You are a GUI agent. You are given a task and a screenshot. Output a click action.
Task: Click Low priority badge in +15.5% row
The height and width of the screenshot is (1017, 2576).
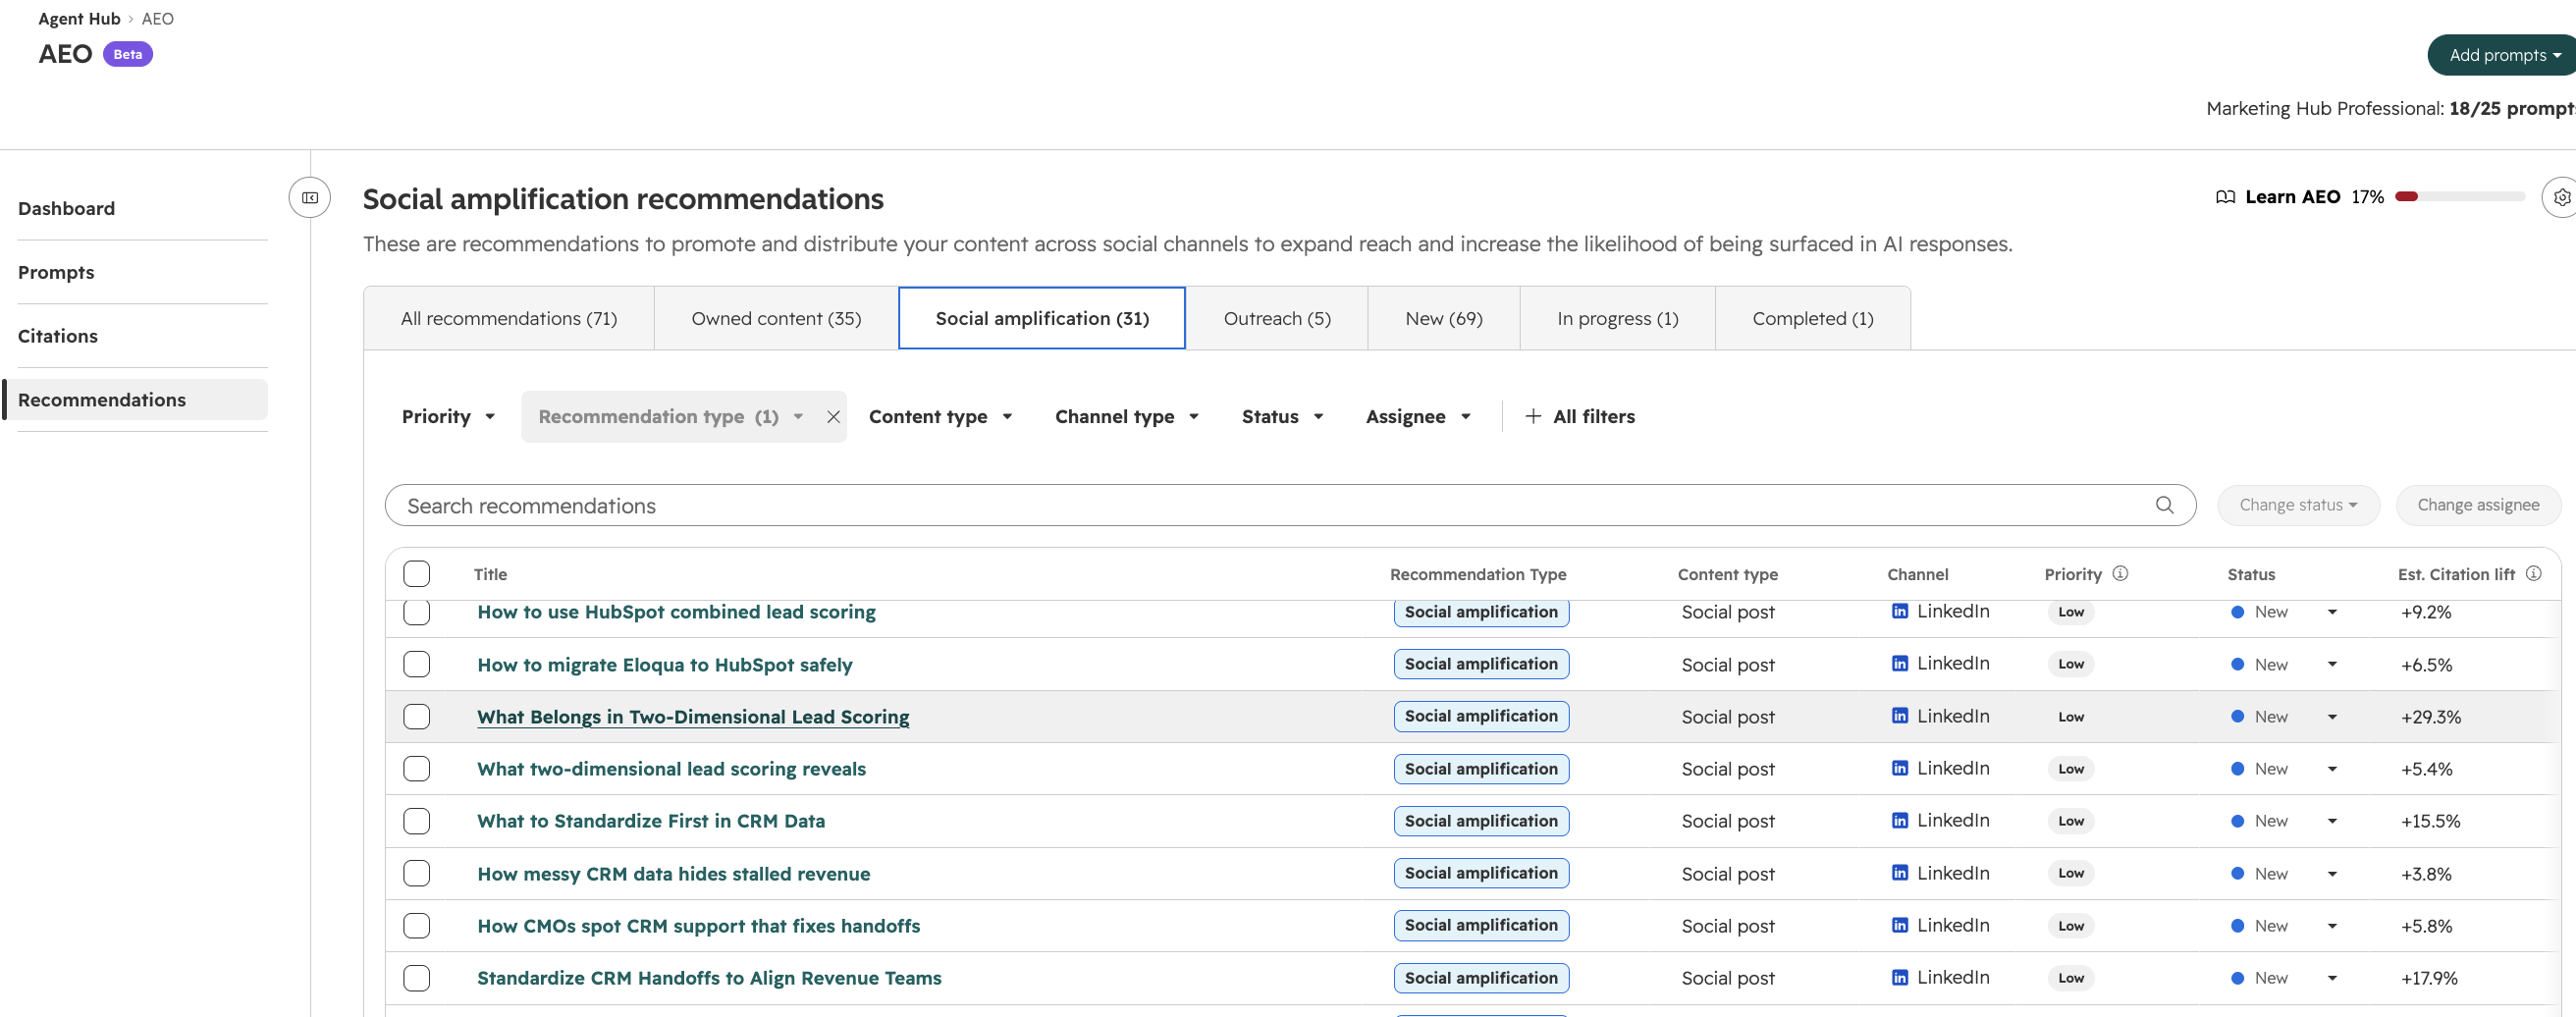pyautogui.click(x=2071, y=821)
